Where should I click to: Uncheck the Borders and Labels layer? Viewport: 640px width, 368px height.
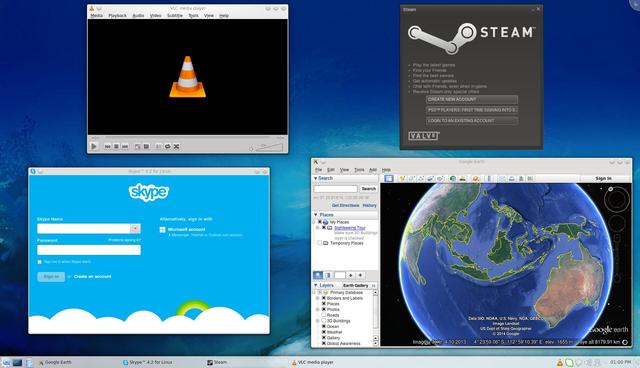tap(324, 298)
